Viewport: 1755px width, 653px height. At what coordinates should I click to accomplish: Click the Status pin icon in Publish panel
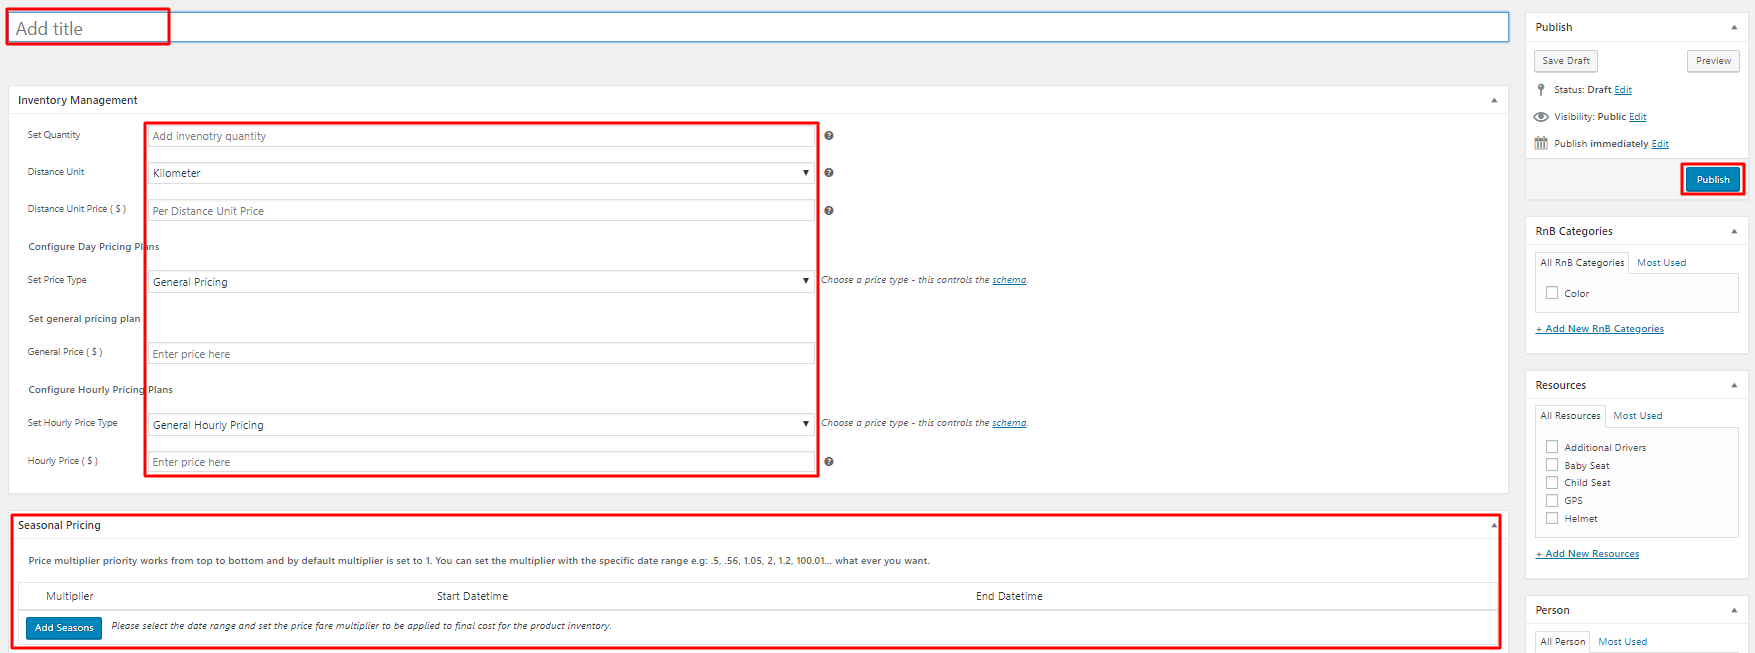pos(1541,90)
